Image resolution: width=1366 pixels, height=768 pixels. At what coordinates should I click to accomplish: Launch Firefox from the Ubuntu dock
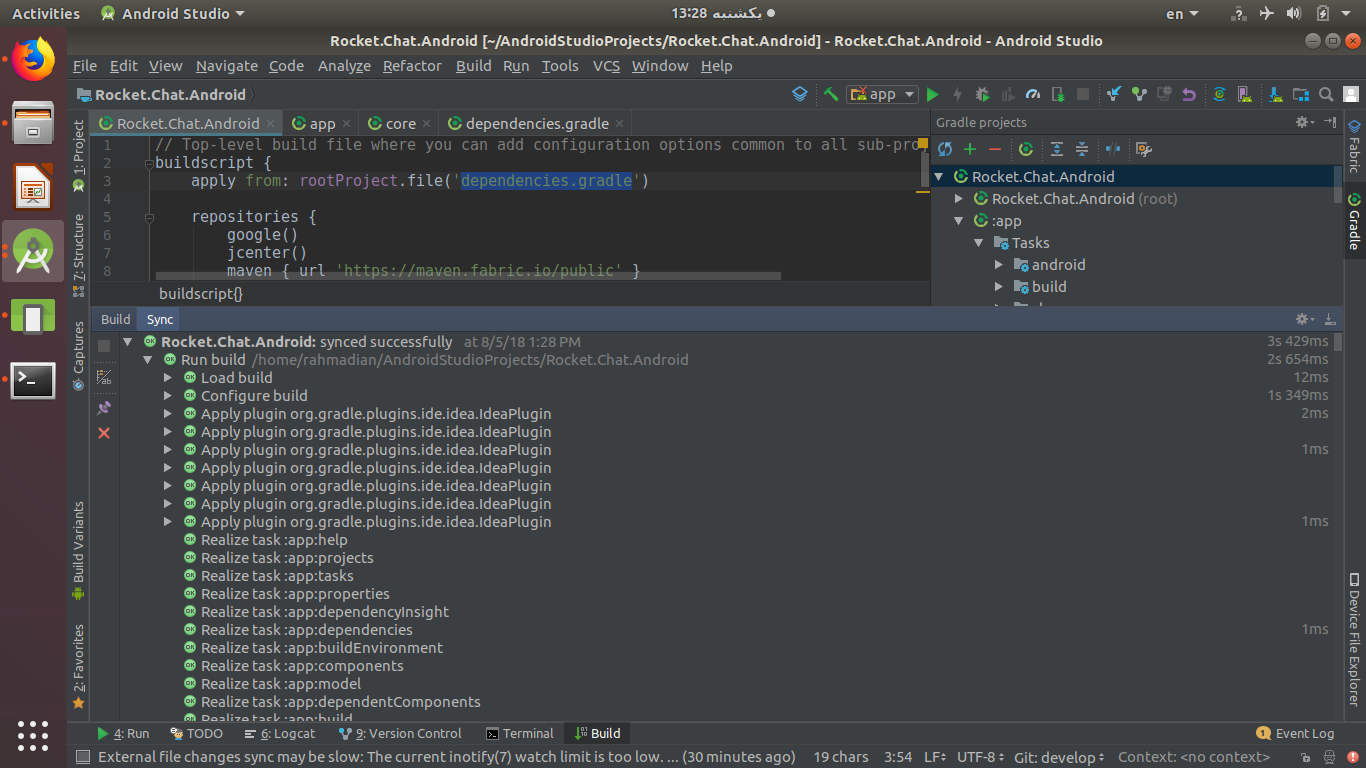click(x=33, y=59)
